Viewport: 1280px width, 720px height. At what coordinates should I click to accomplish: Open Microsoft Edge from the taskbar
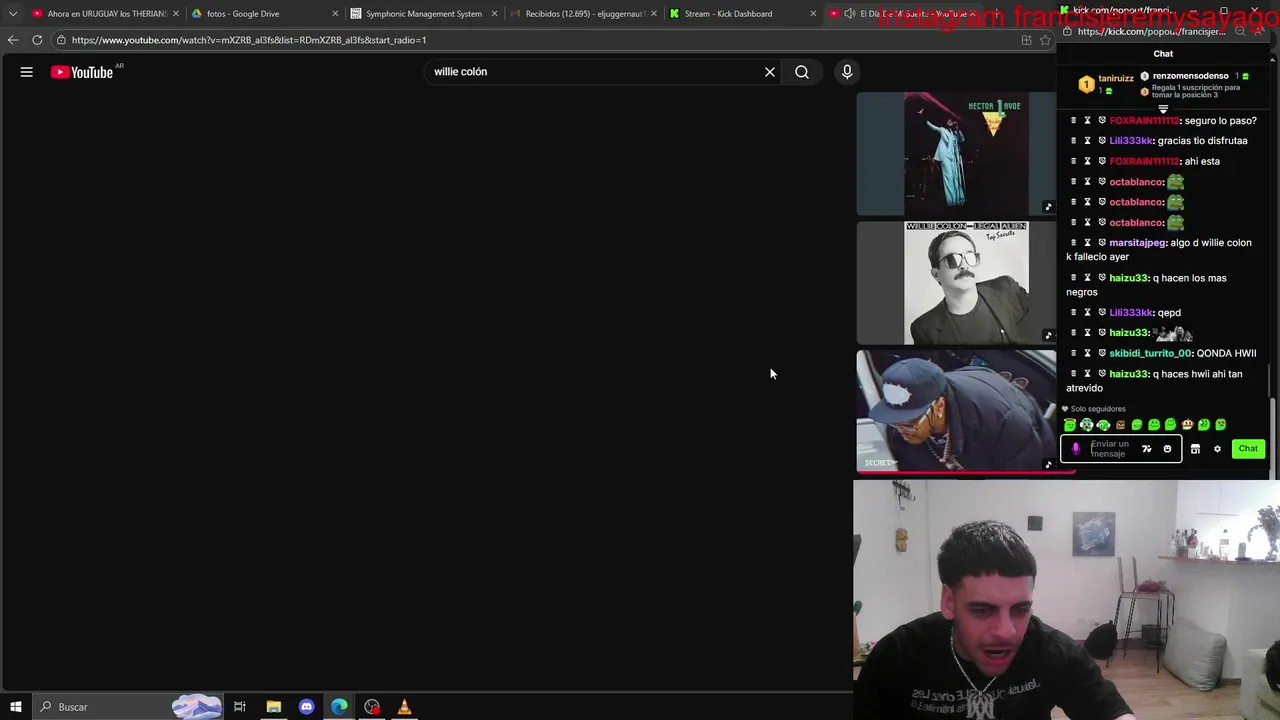click(x=339, y=707)
